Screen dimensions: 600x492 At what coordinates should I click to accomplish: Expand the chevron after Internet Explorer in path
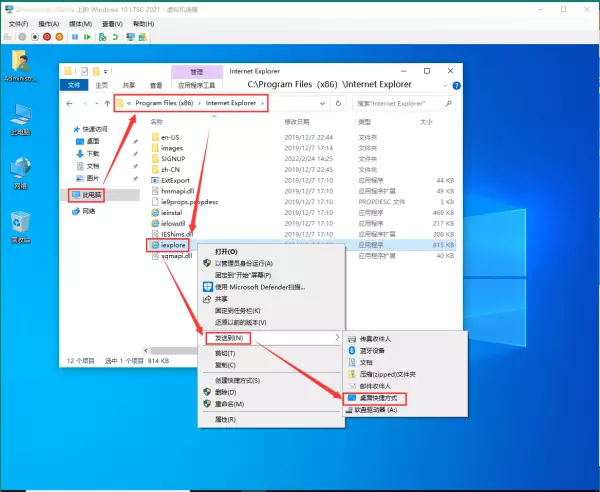pyautogui.click(x=262, y=103)
